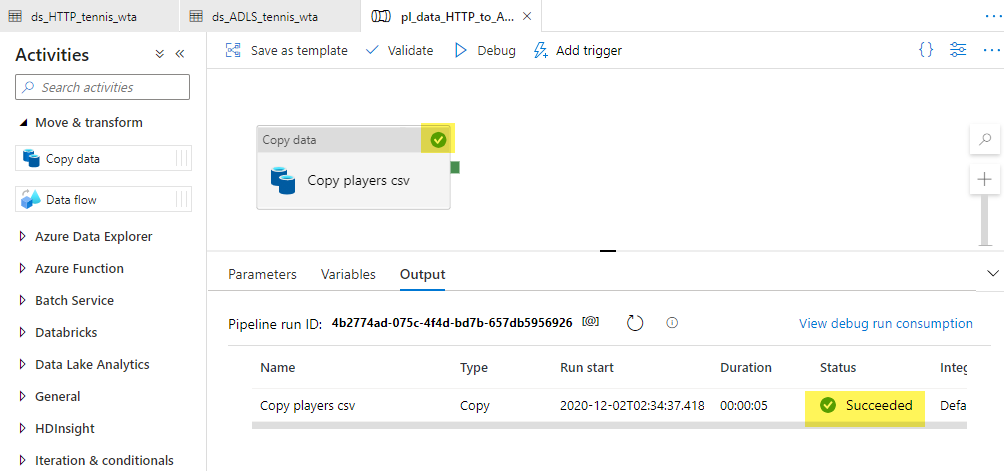Viewport: 1004px width, 471px height.
Task: Collapse the output panel chevron
Action: [992, 273]
